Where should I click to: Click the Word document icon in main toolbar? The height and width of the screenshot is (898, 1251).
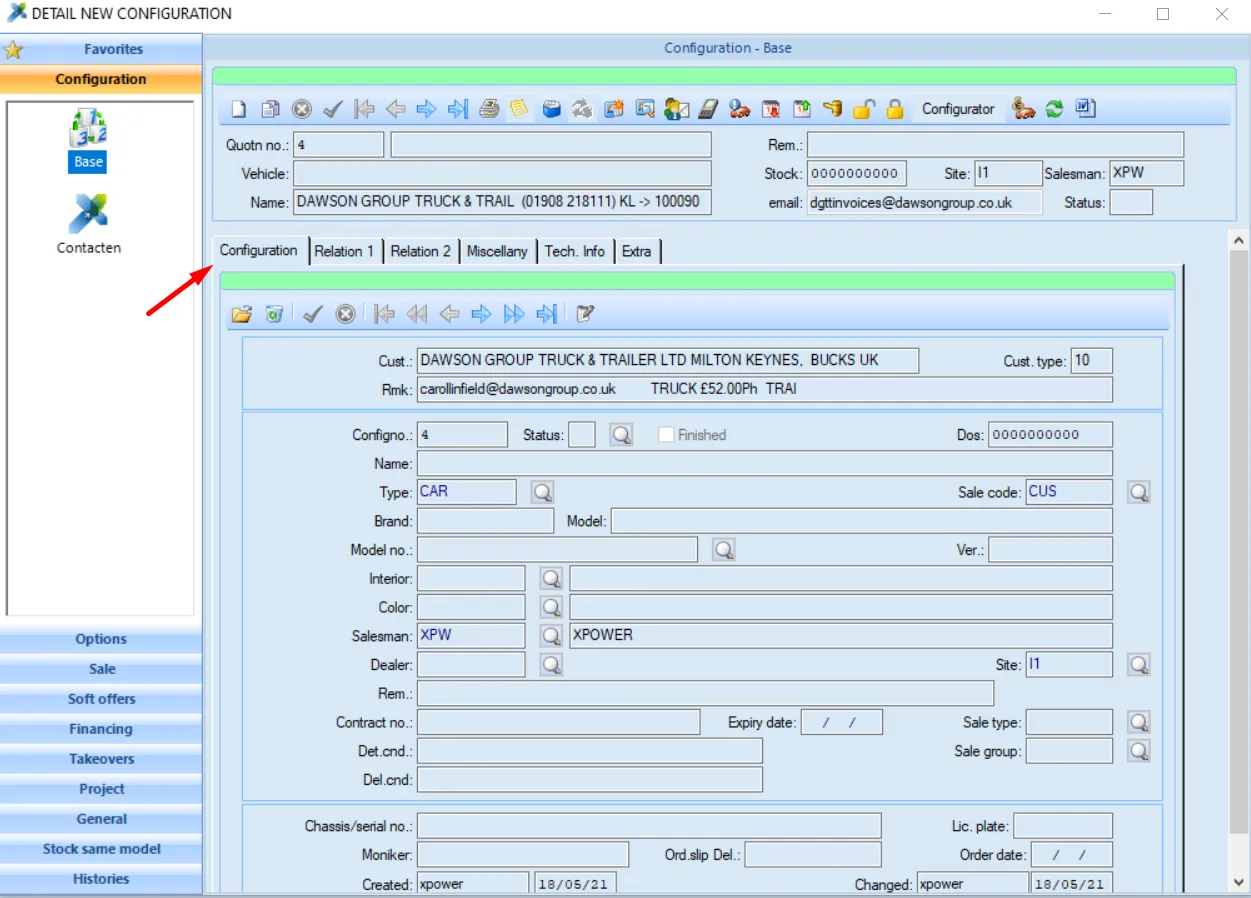(1086, 109)
